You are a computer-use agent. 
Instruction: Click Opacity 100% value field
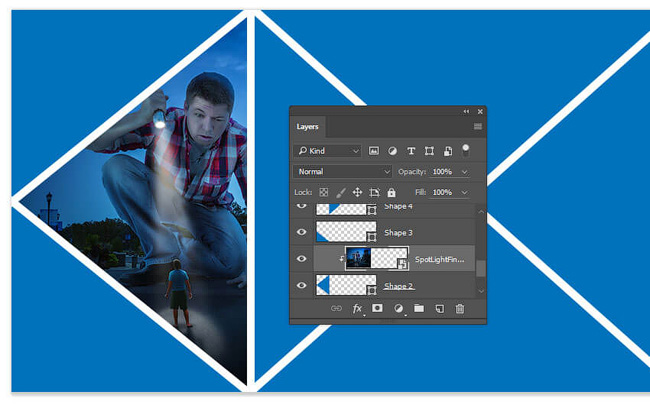[x=443, y=172]
